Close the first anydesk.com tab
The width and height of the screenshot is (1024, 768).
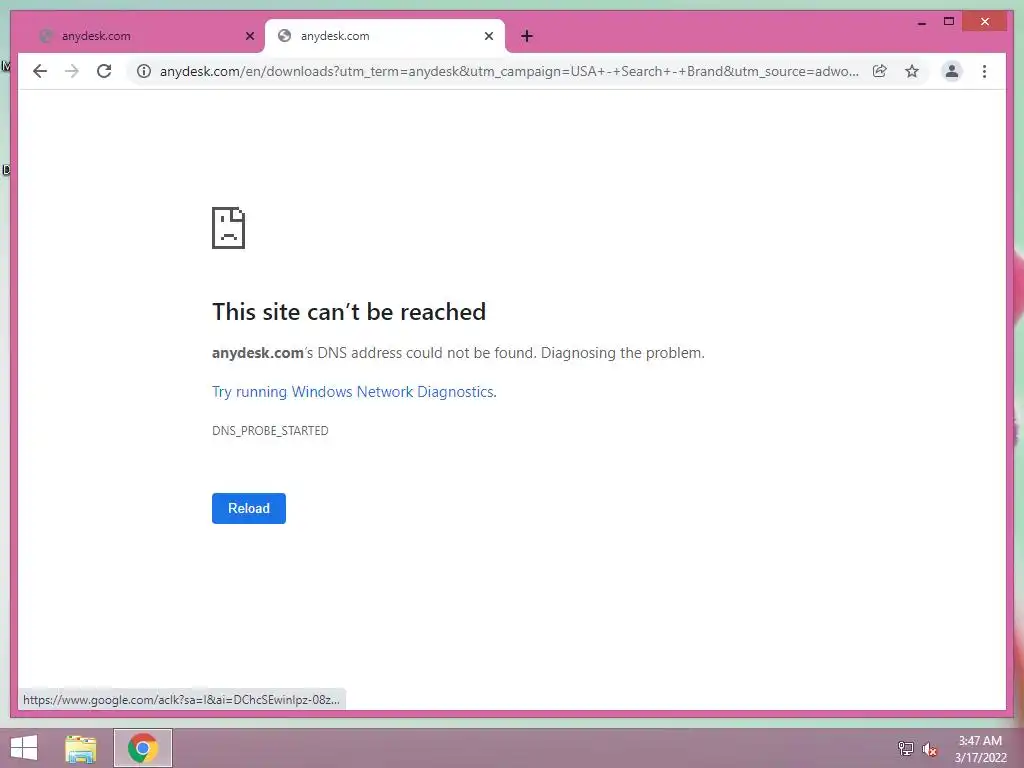coord(249,37)
